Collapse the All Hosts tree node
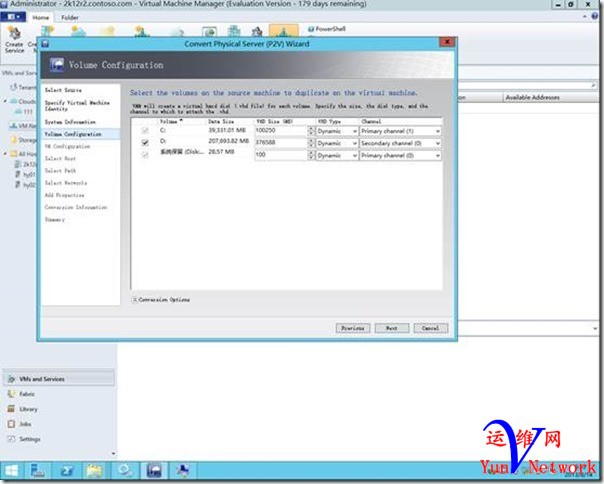 [x=5, y=154]
